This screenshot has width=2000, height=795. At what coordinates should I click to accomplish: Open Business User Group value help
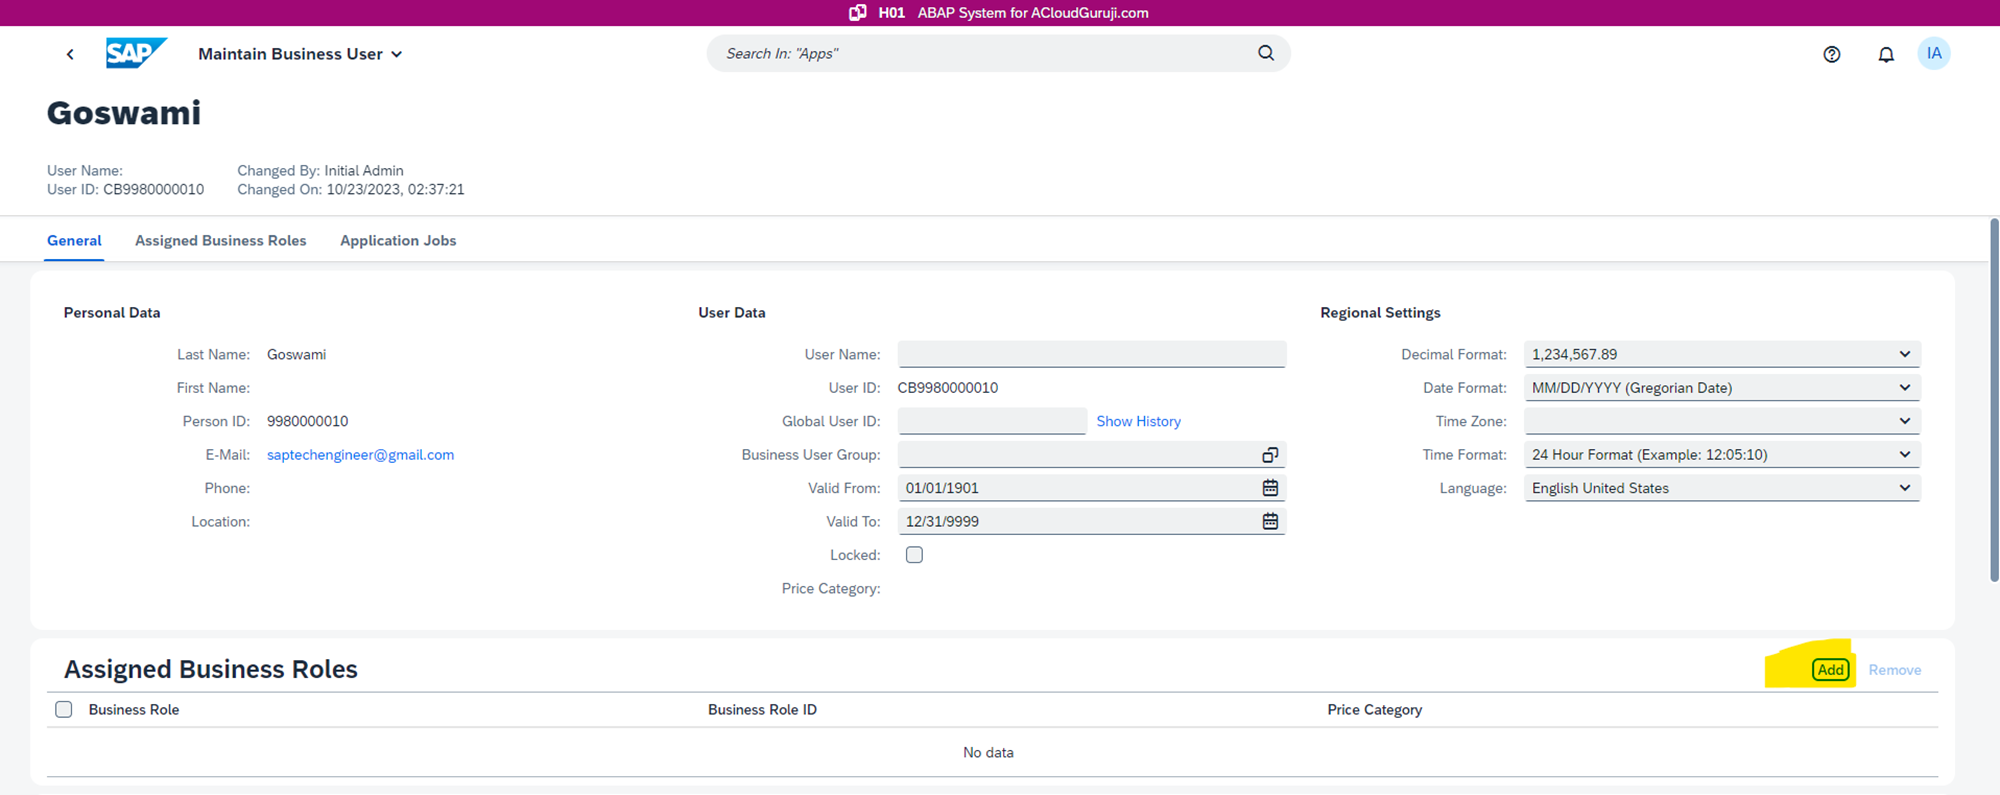[x=1269, y=455]
